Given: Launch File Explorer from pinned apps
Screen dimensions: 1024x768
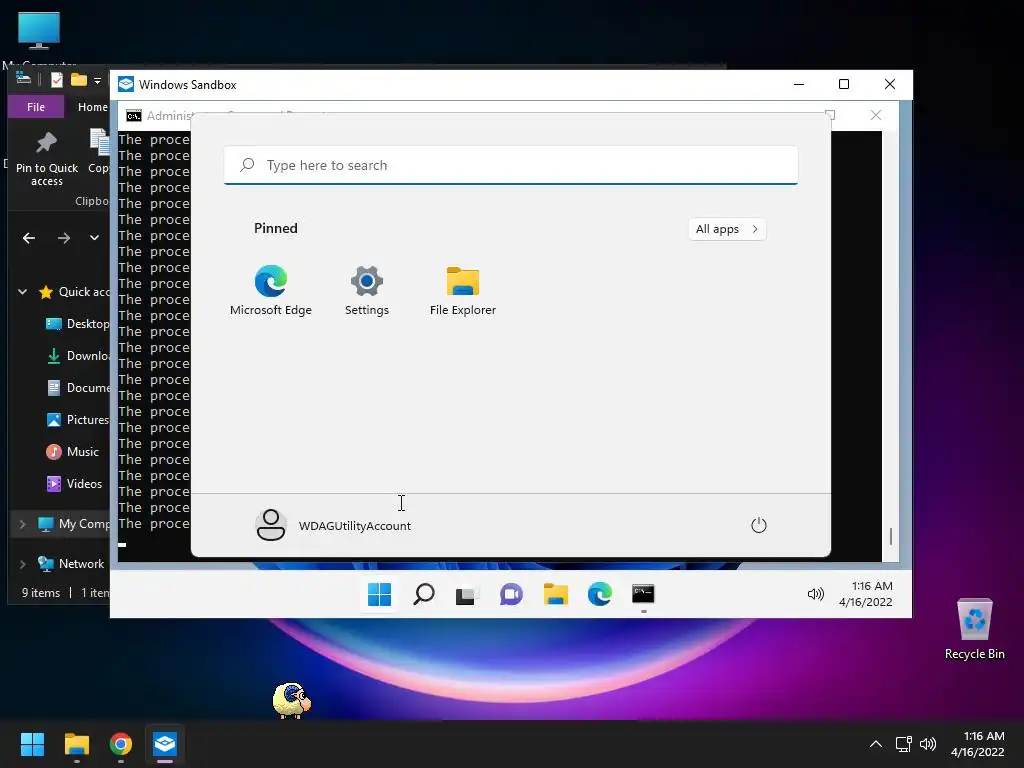Looking at the screenshot, I should [x=462, y=291].
